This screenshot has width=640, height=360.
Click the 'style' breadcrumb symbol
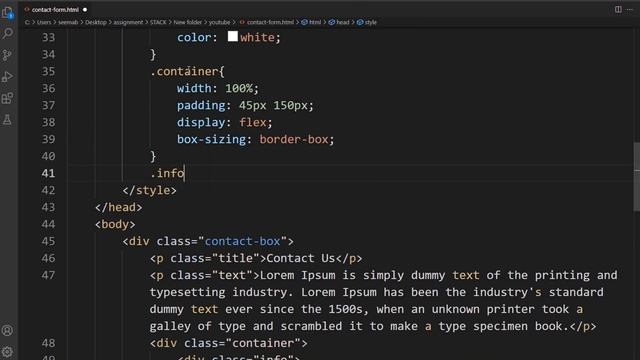pos(367,22)
